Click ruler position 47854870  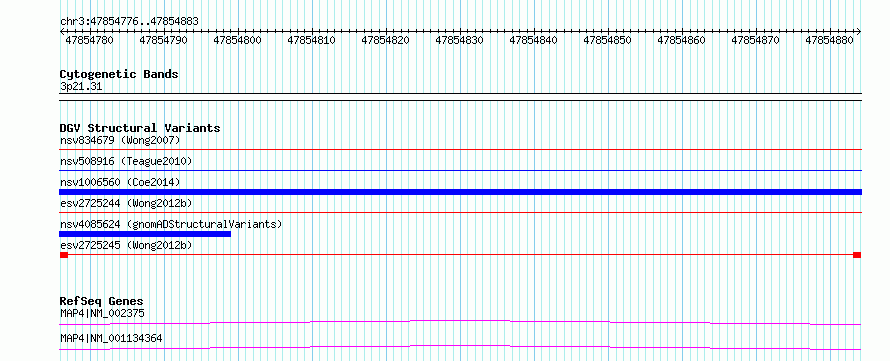point(755,40)
